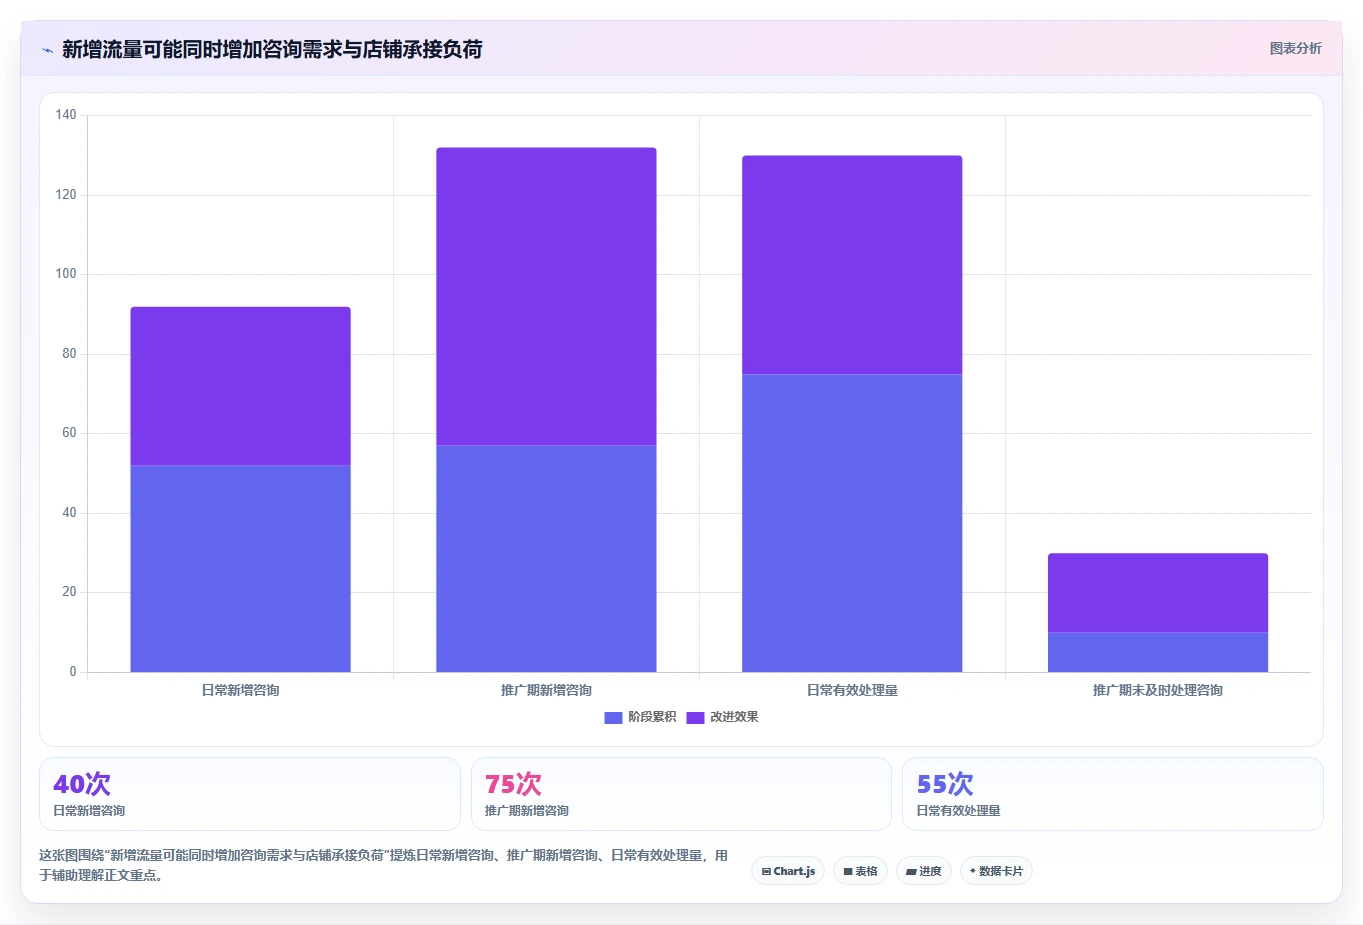Click the blue segment of the 日常有效处理量 bar
This screenshot has height=925, width=1363.
pyautogui.click(x=852, y=523)
